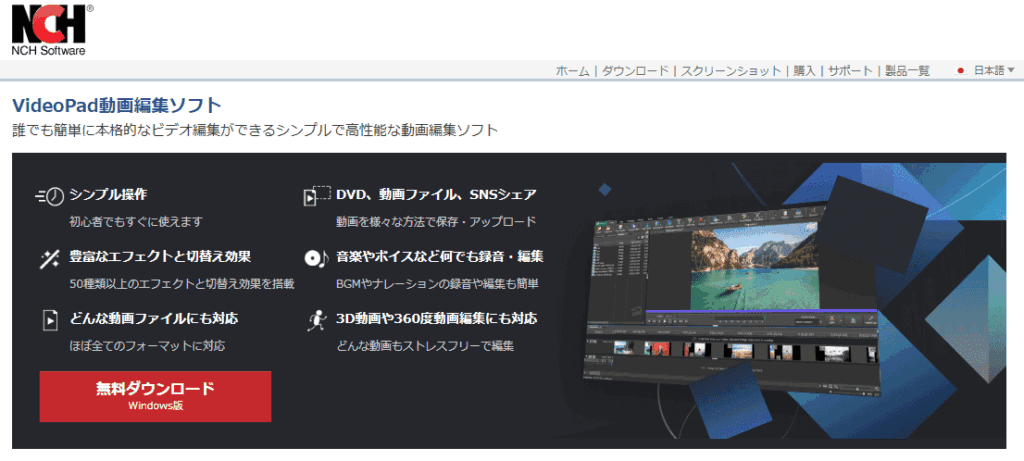The image size is (1024, 461).
Task: Click the VideoPad動画編集ソフト heading
Action: [x=117, y=105]
